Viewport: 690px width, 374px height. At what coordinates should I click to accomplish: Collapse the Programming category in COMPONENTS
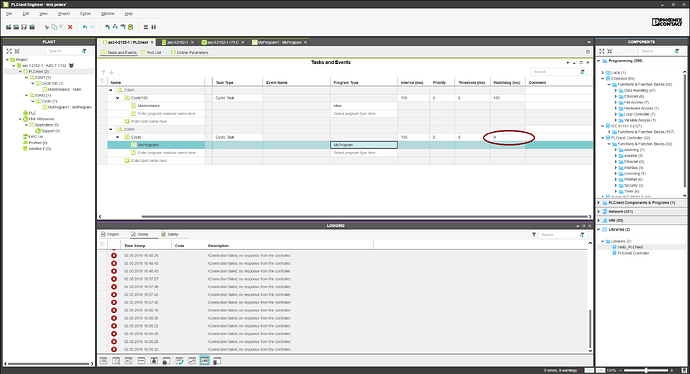tap(599, 61)
